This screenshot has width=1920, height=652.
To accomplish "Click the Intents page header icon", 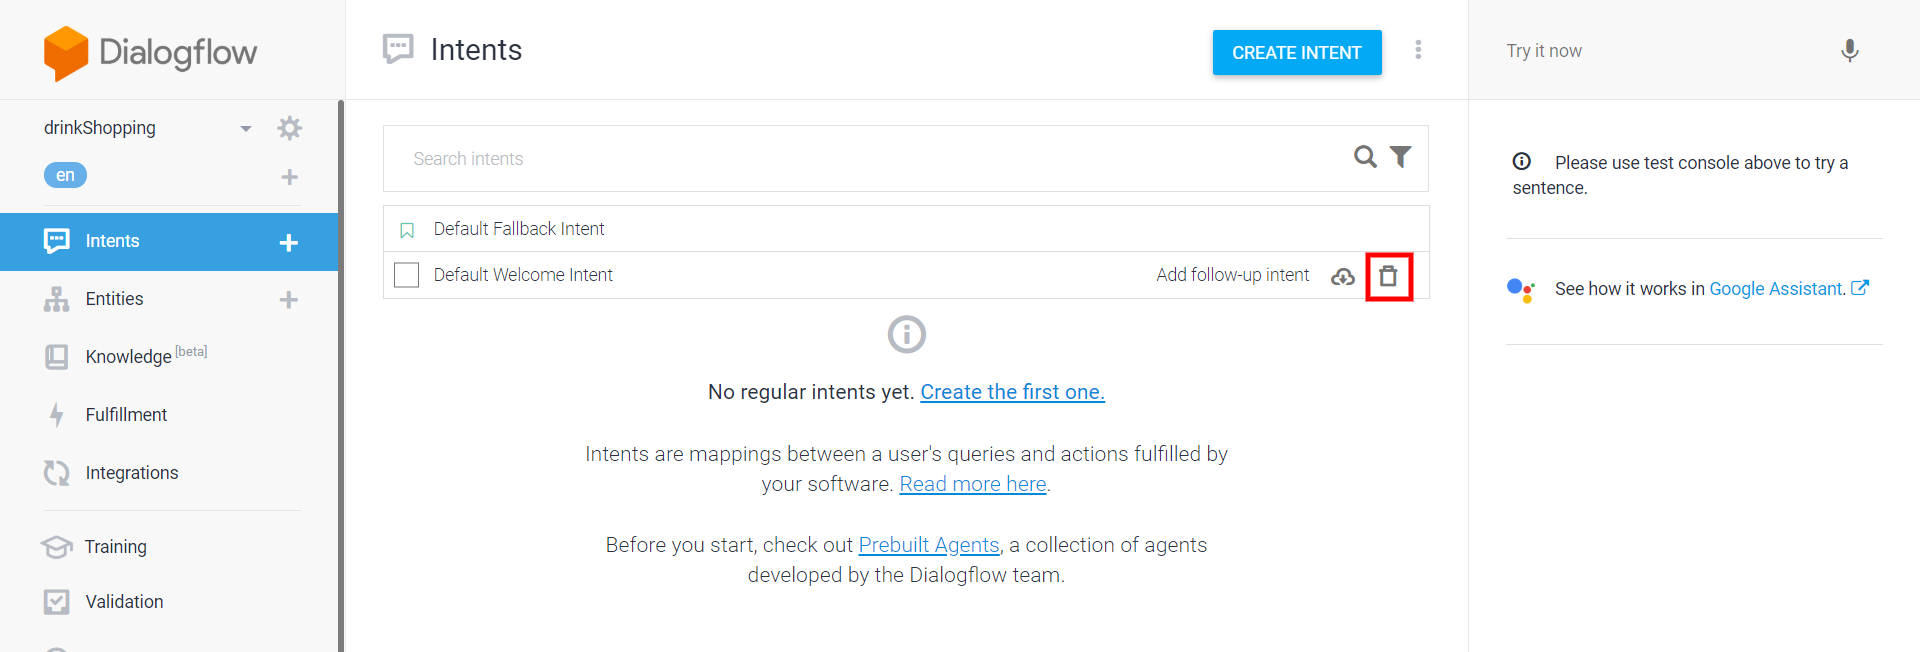I will [398, 49].
